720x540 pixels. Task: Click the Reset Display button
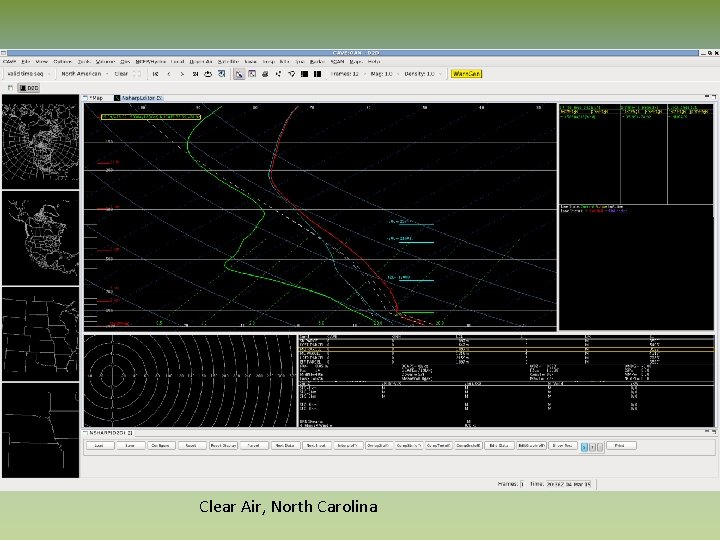point(223,446)
